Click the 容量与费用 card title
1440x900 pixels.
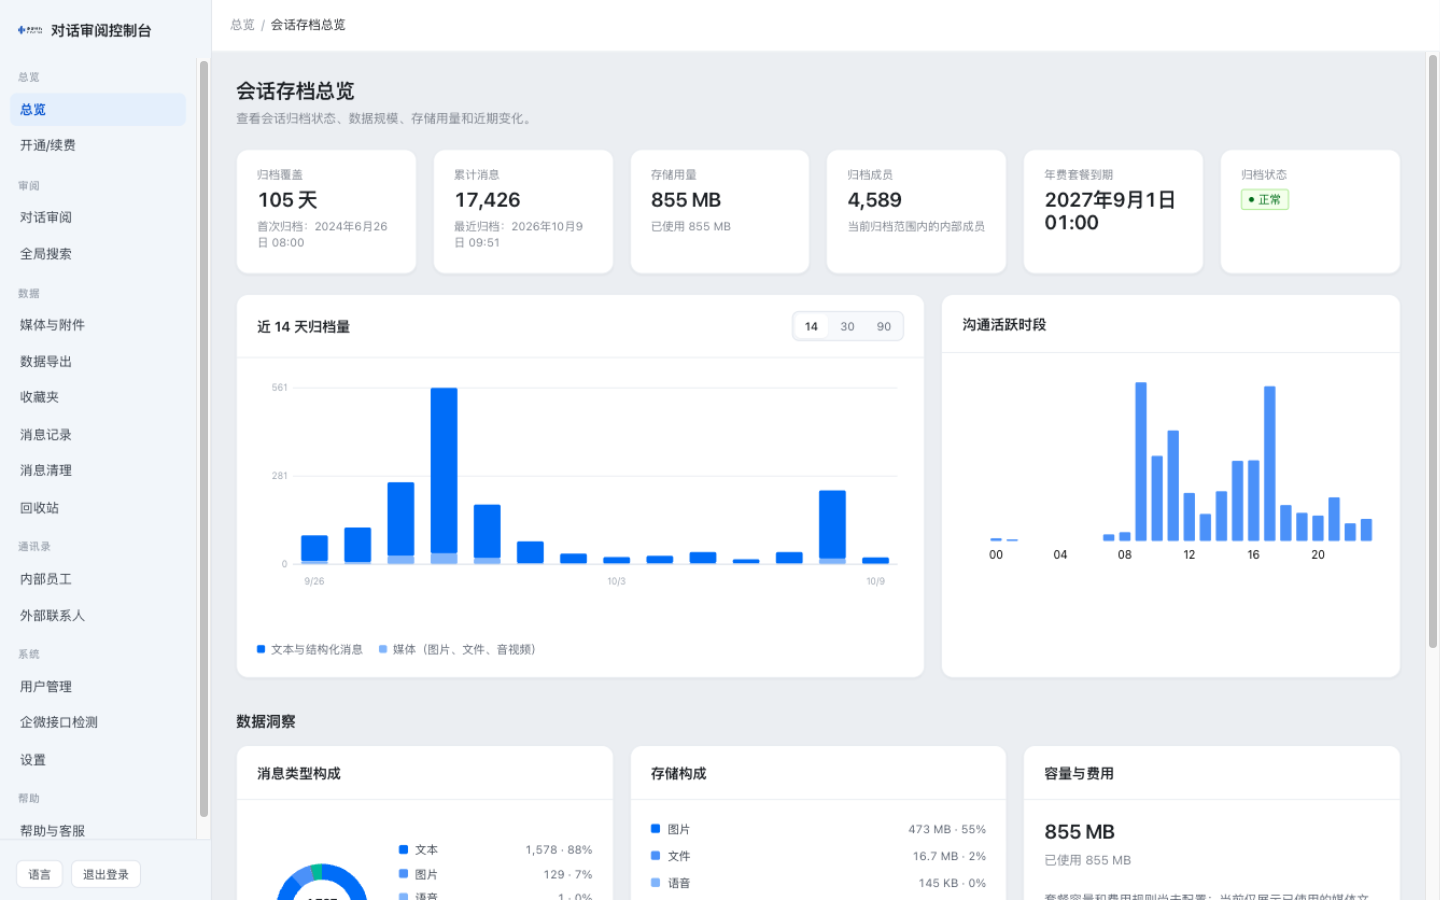pos(1079,774)
